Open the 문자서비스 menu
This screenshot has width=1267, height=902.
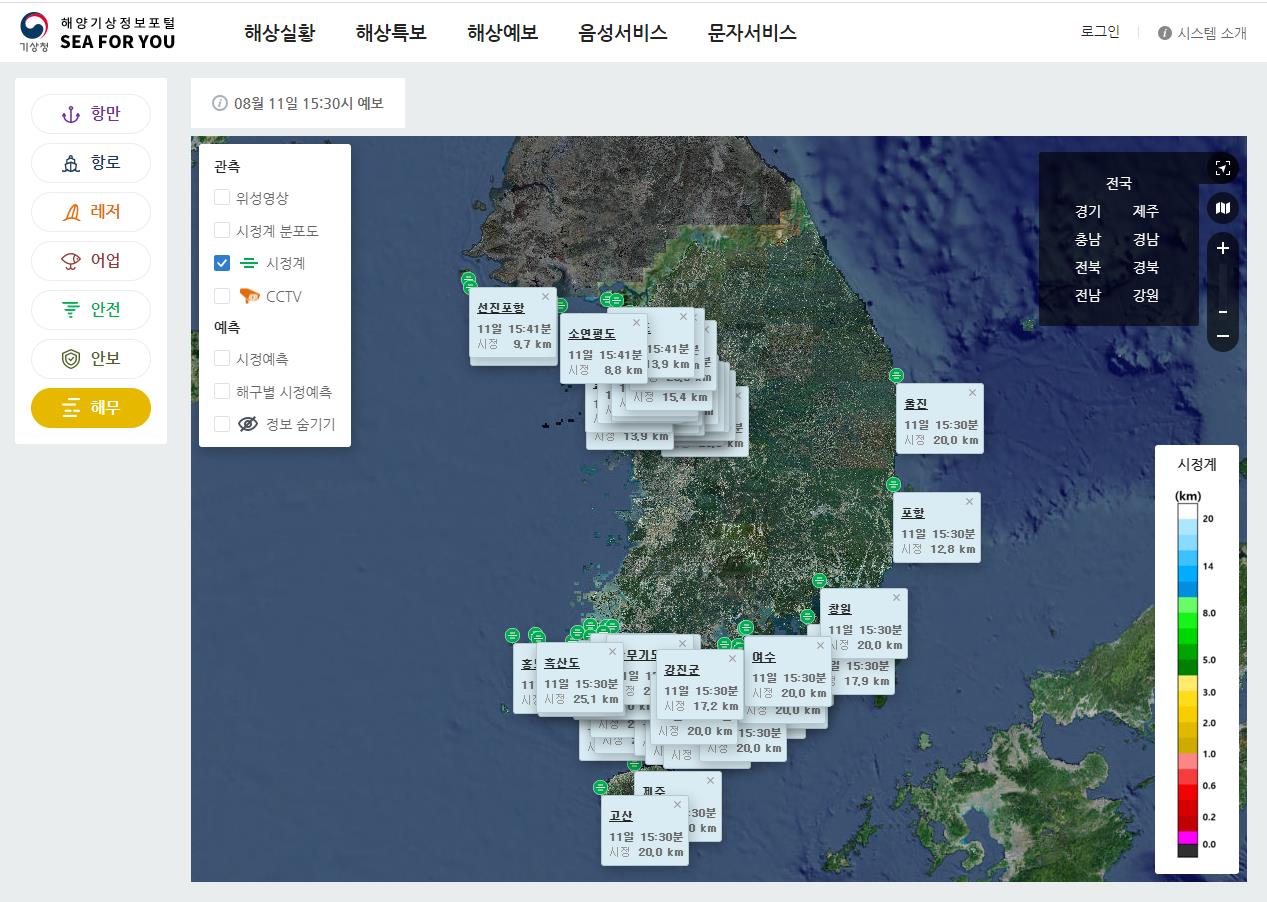752,32
